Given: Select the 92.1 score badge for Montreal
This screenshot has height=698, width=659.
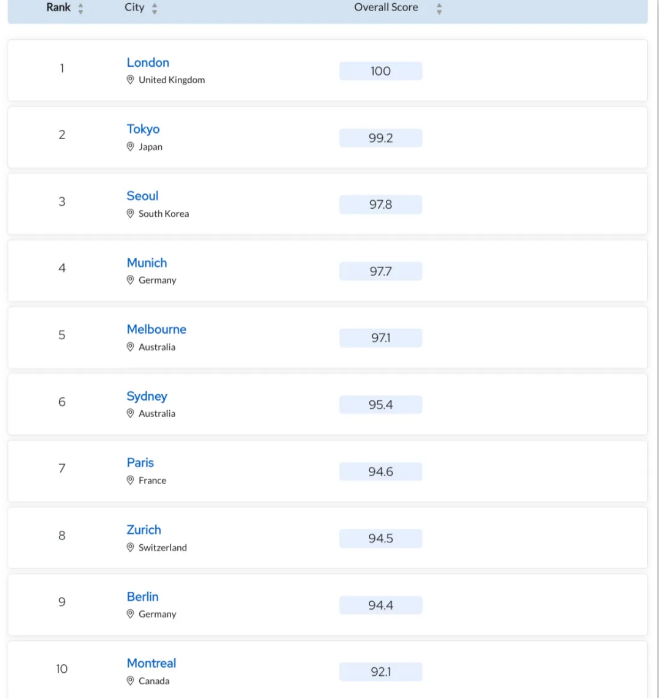Looking at the screenshot, I should (x=381, y=672).
